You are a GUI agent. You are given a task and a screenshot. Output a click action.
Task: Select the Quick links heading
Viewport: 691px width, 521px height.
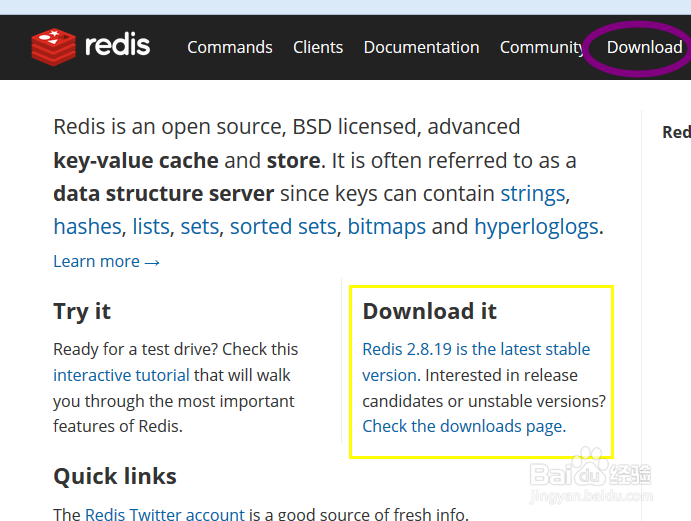click(x=115, y=476)
